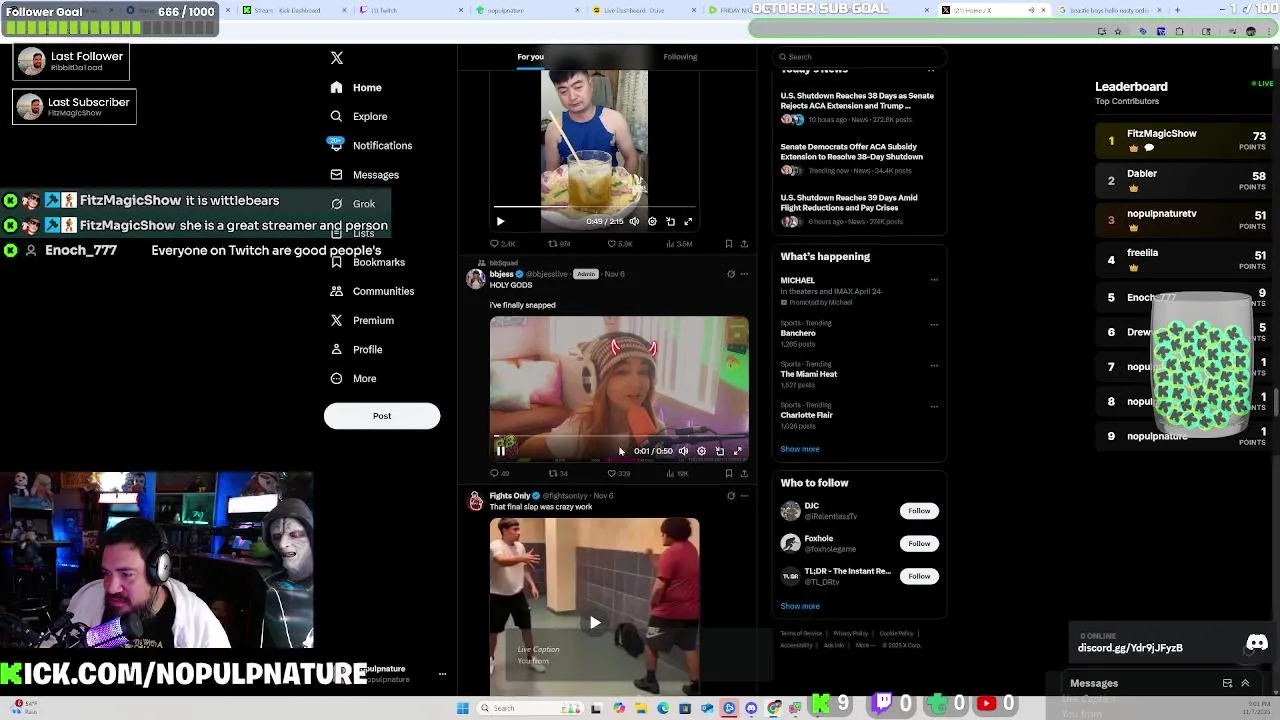The image size is (1280, 720).
Task: Open account menu dots beside nopulpnature
Action: (x=442, y=675)
